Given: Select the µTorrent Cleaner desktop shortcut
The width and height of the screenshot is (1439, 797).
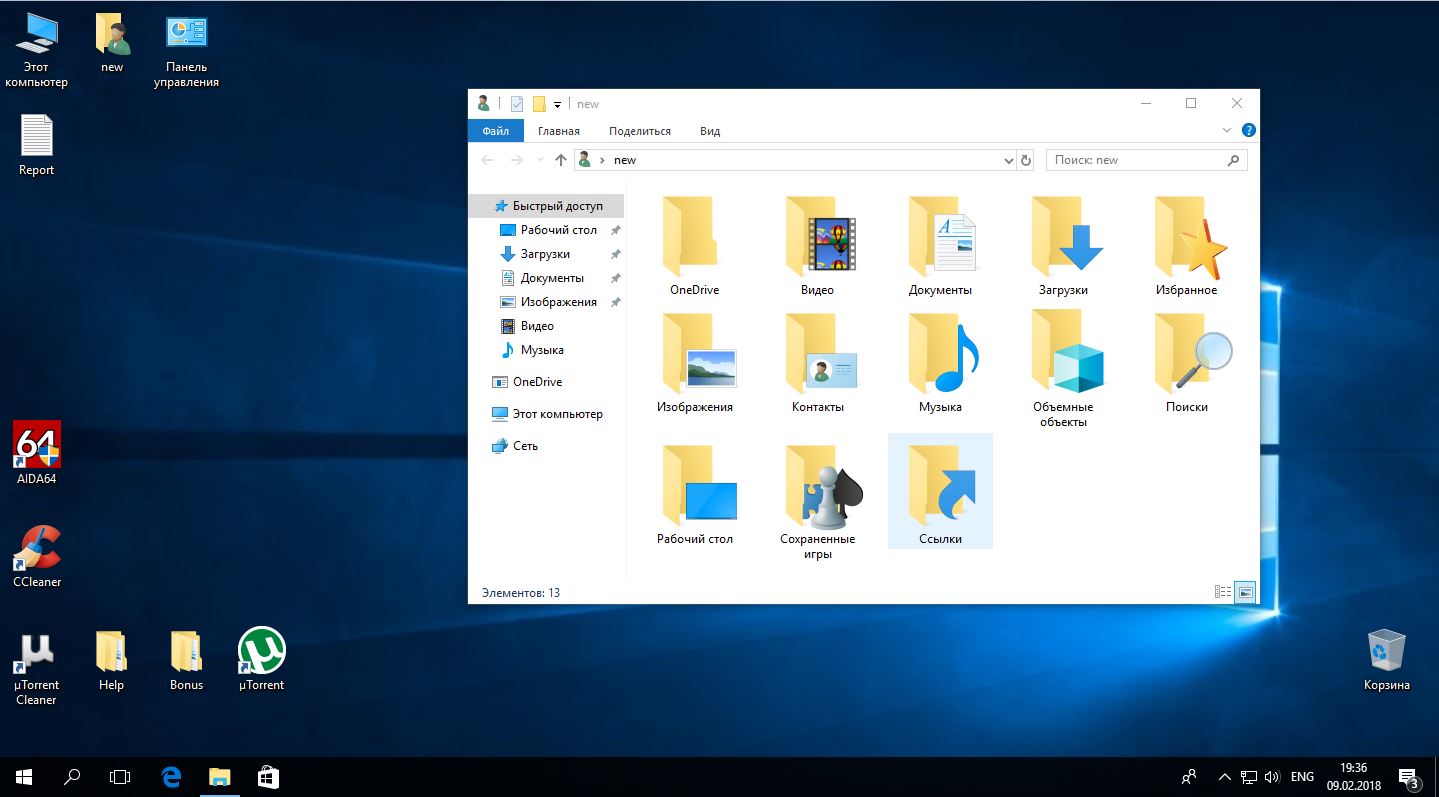Looking at the screenshot, I should coord(36,667).
